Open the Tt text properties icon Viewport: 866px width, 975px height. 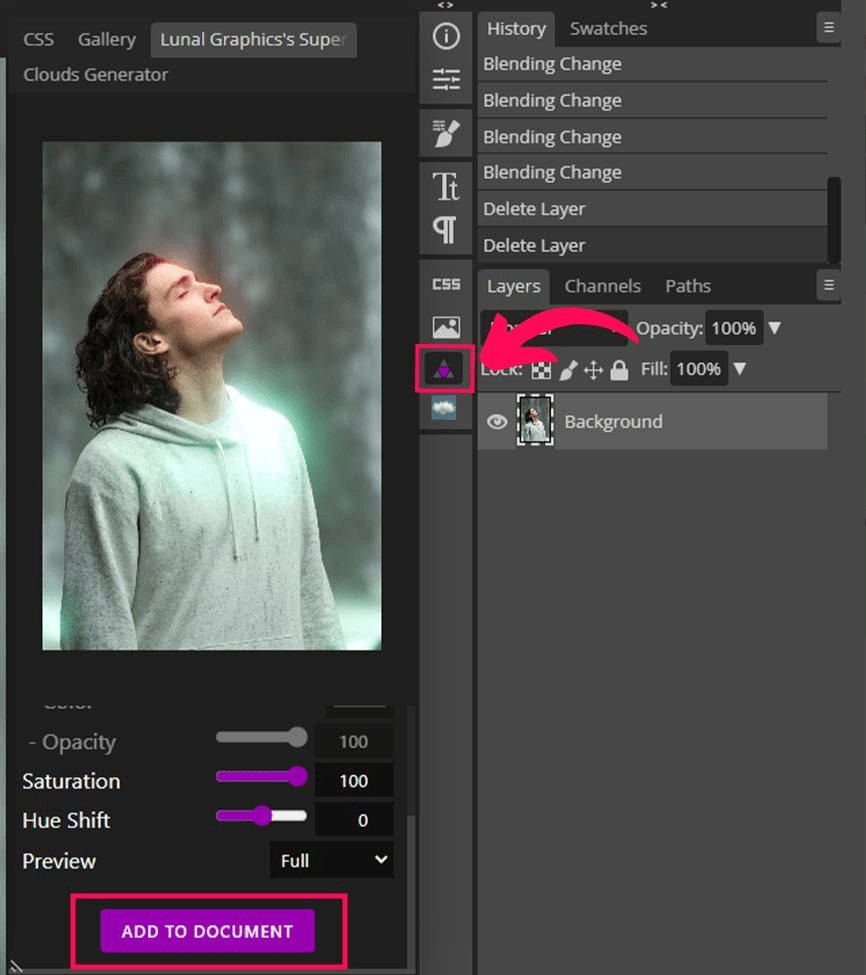point(446,186)
